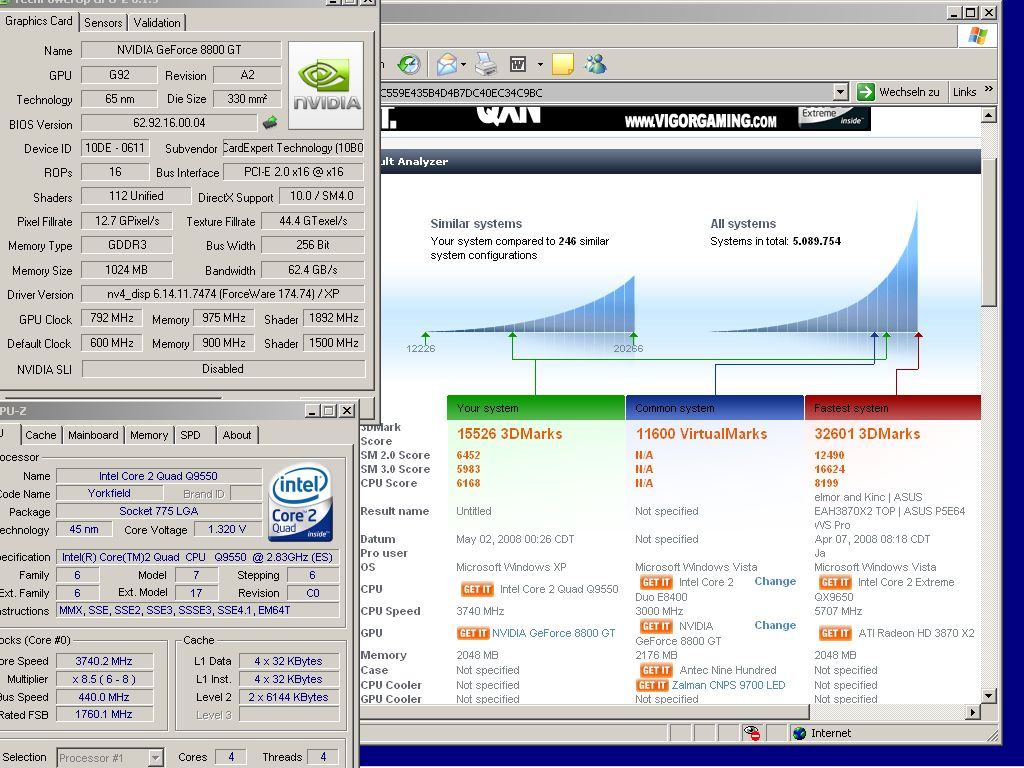Screen dimensions: 1024x768
Task: Click the green Wechseln zu go arrow
Action: 865,92
